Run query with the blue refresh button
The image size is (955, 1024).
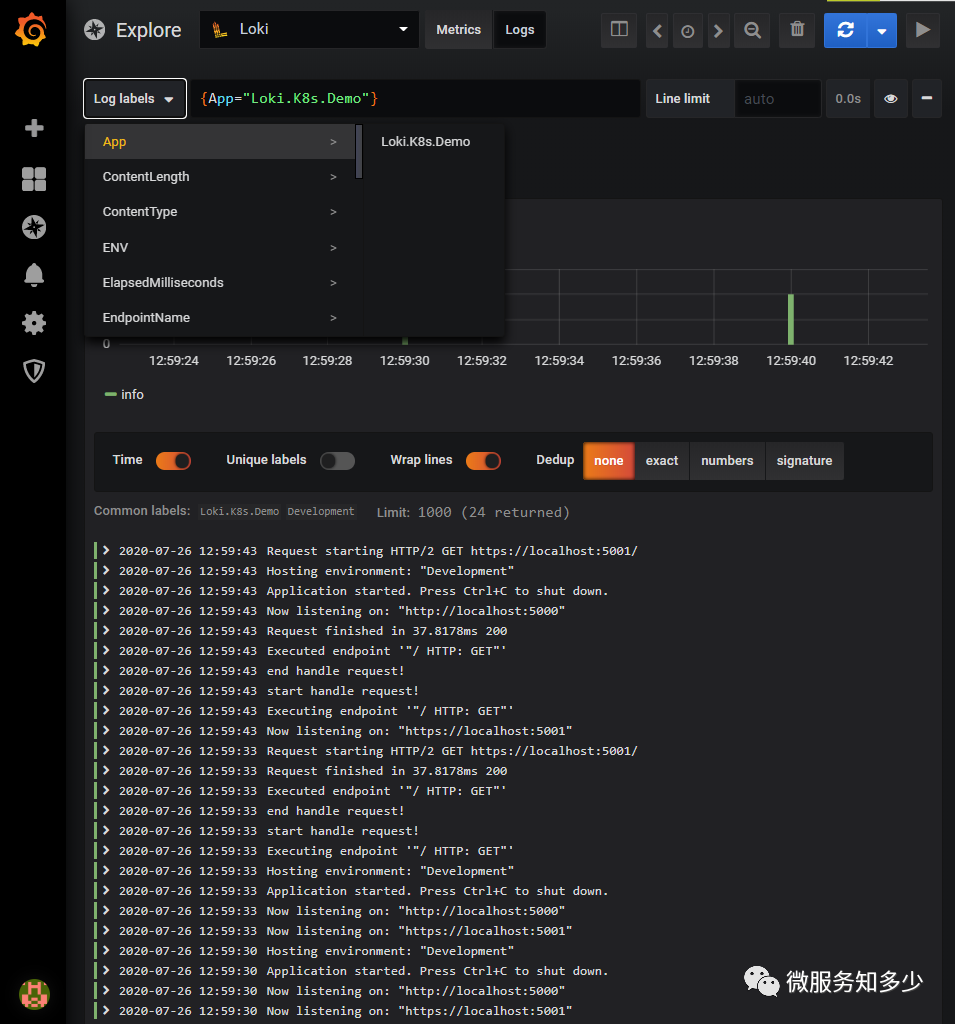845,30
